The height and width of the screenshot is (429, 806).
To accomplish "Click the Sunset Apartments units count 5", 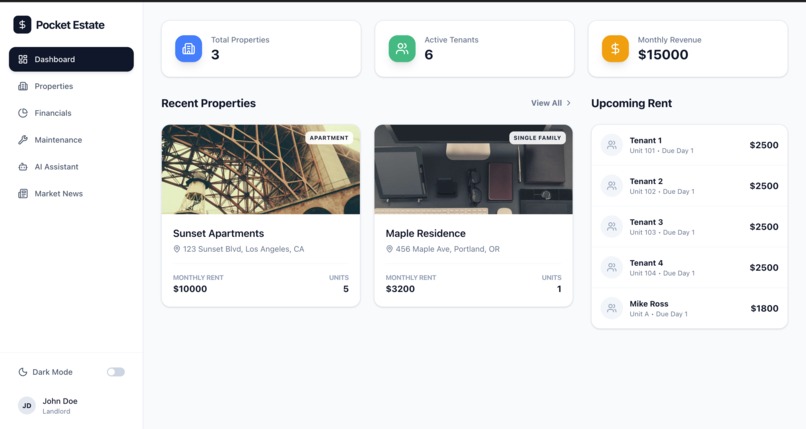I will point(346,289).
